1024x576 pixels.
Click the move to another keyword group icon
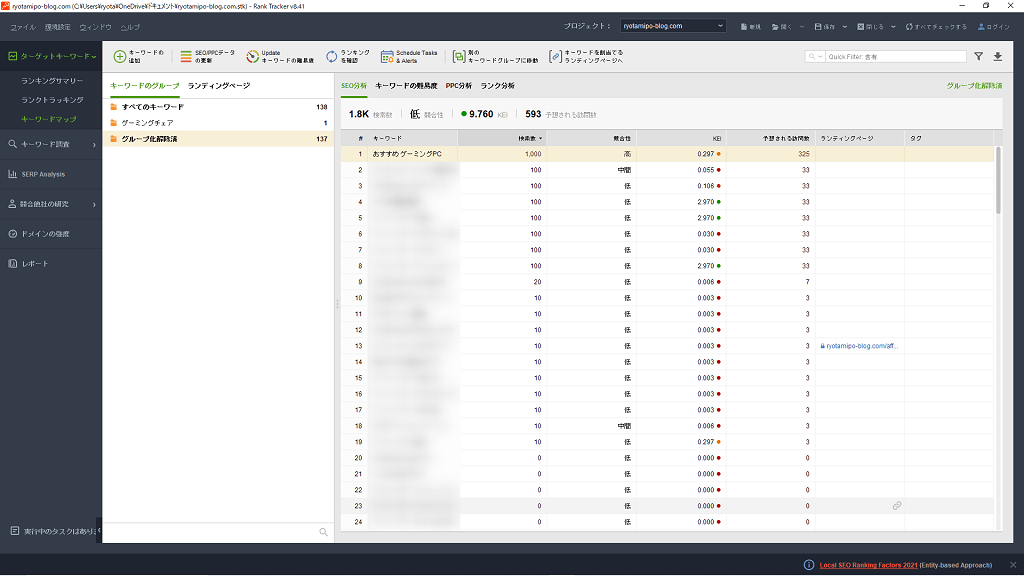(458, 57)
